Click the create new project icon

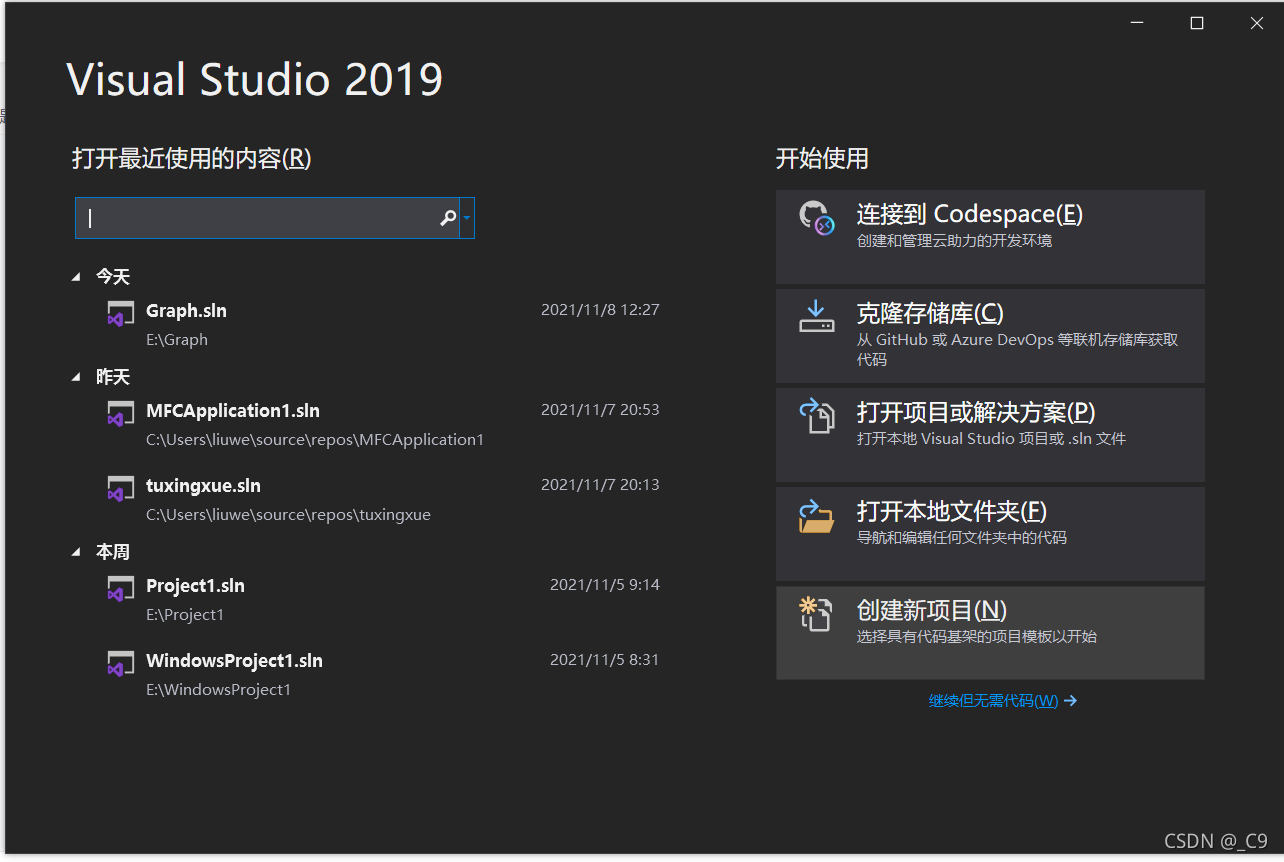pyautogui.click(x=816, y=614)
